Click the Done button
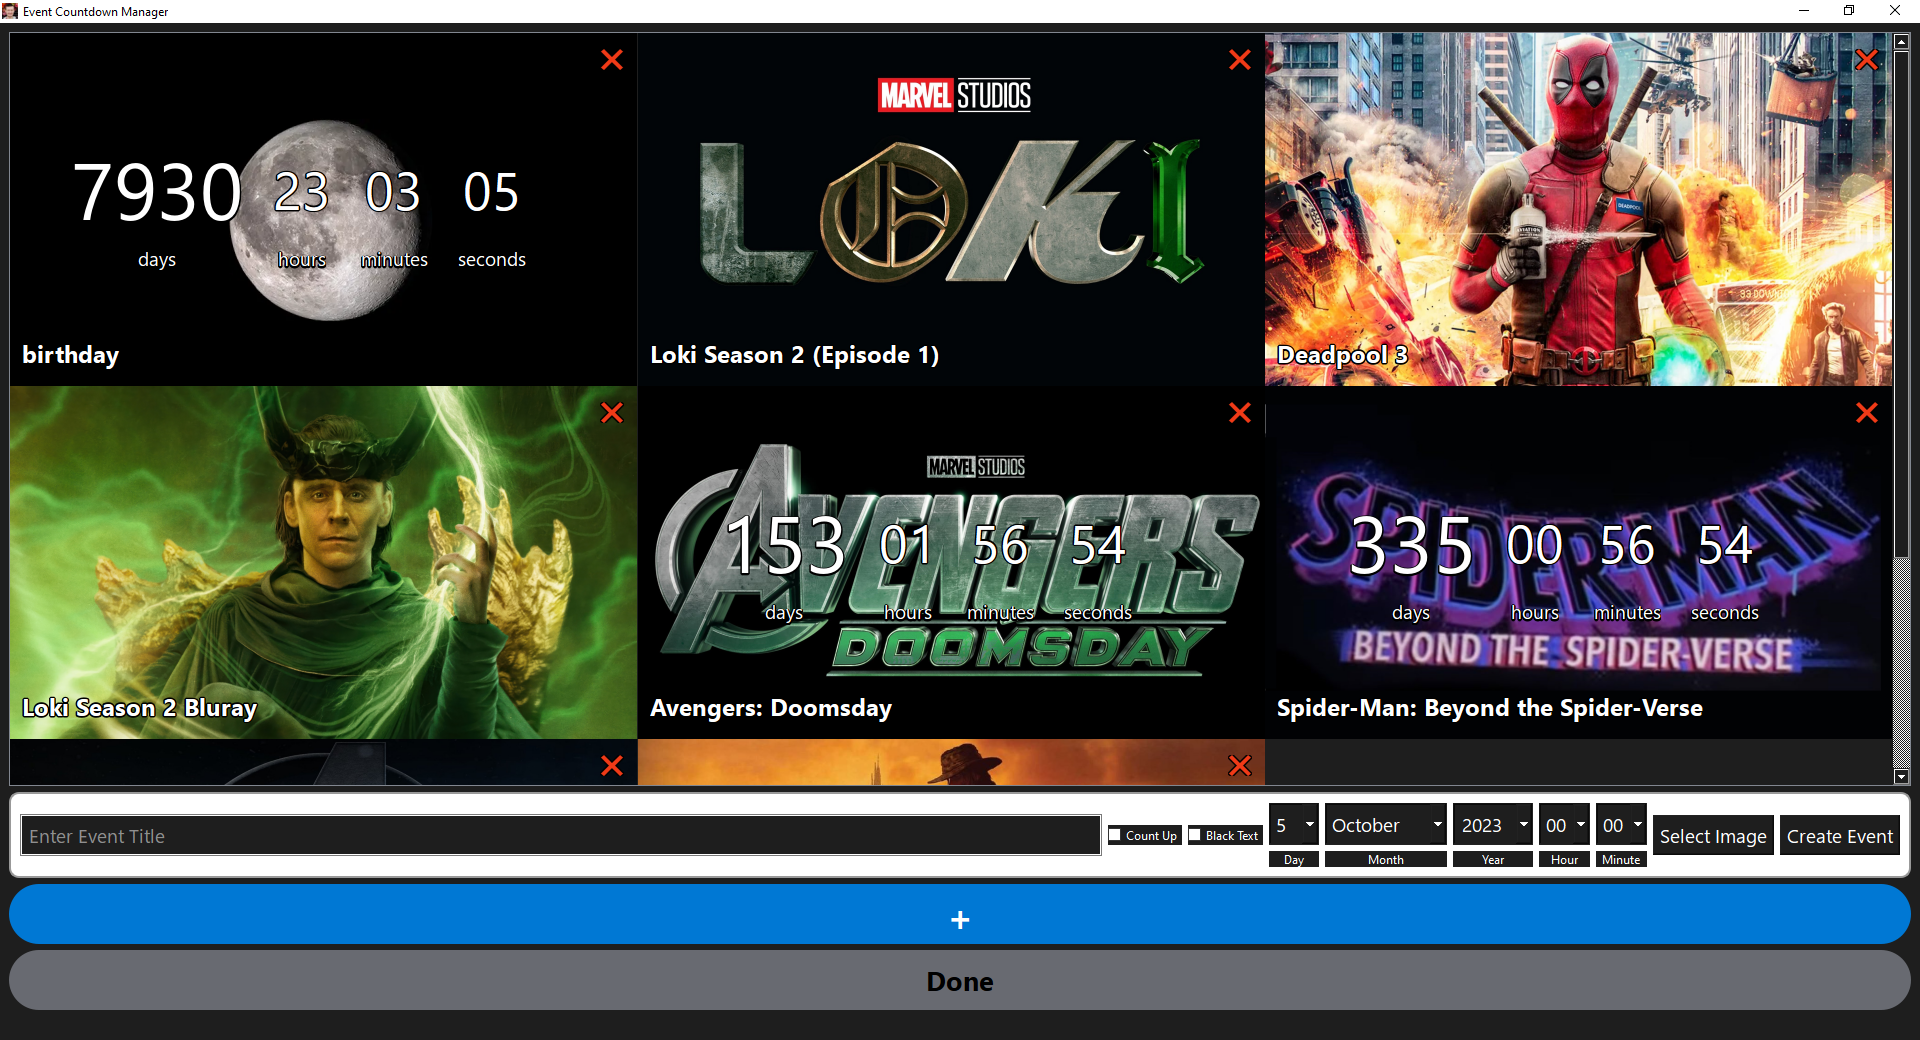 click(960, 981)
